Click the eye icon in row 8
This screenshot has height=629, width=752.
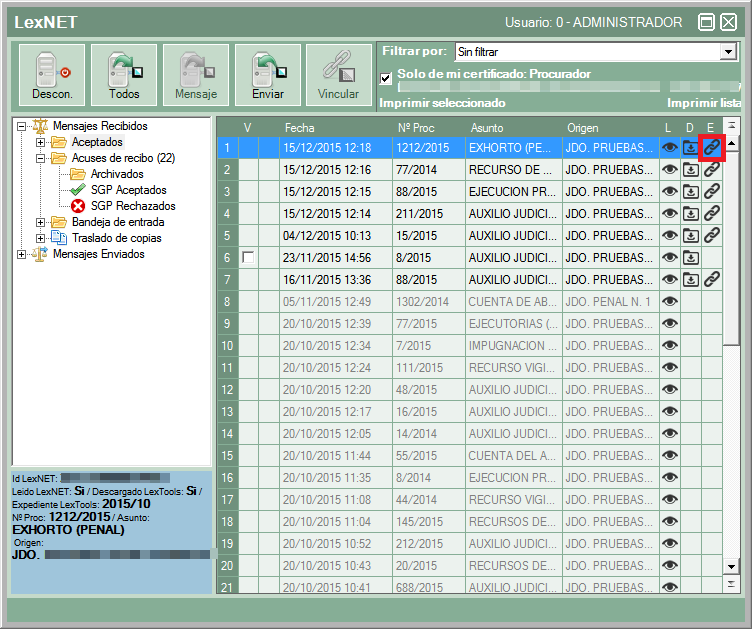[669, 301]
